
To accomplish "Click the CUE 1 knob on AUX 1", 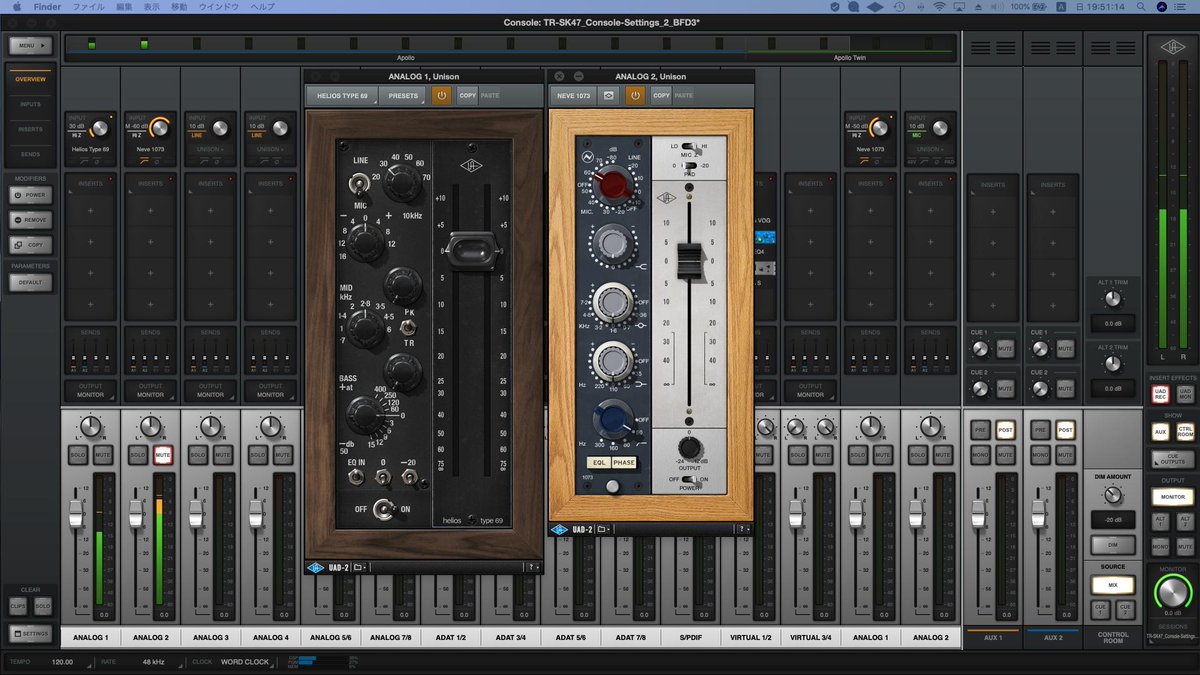I will 980,349.
